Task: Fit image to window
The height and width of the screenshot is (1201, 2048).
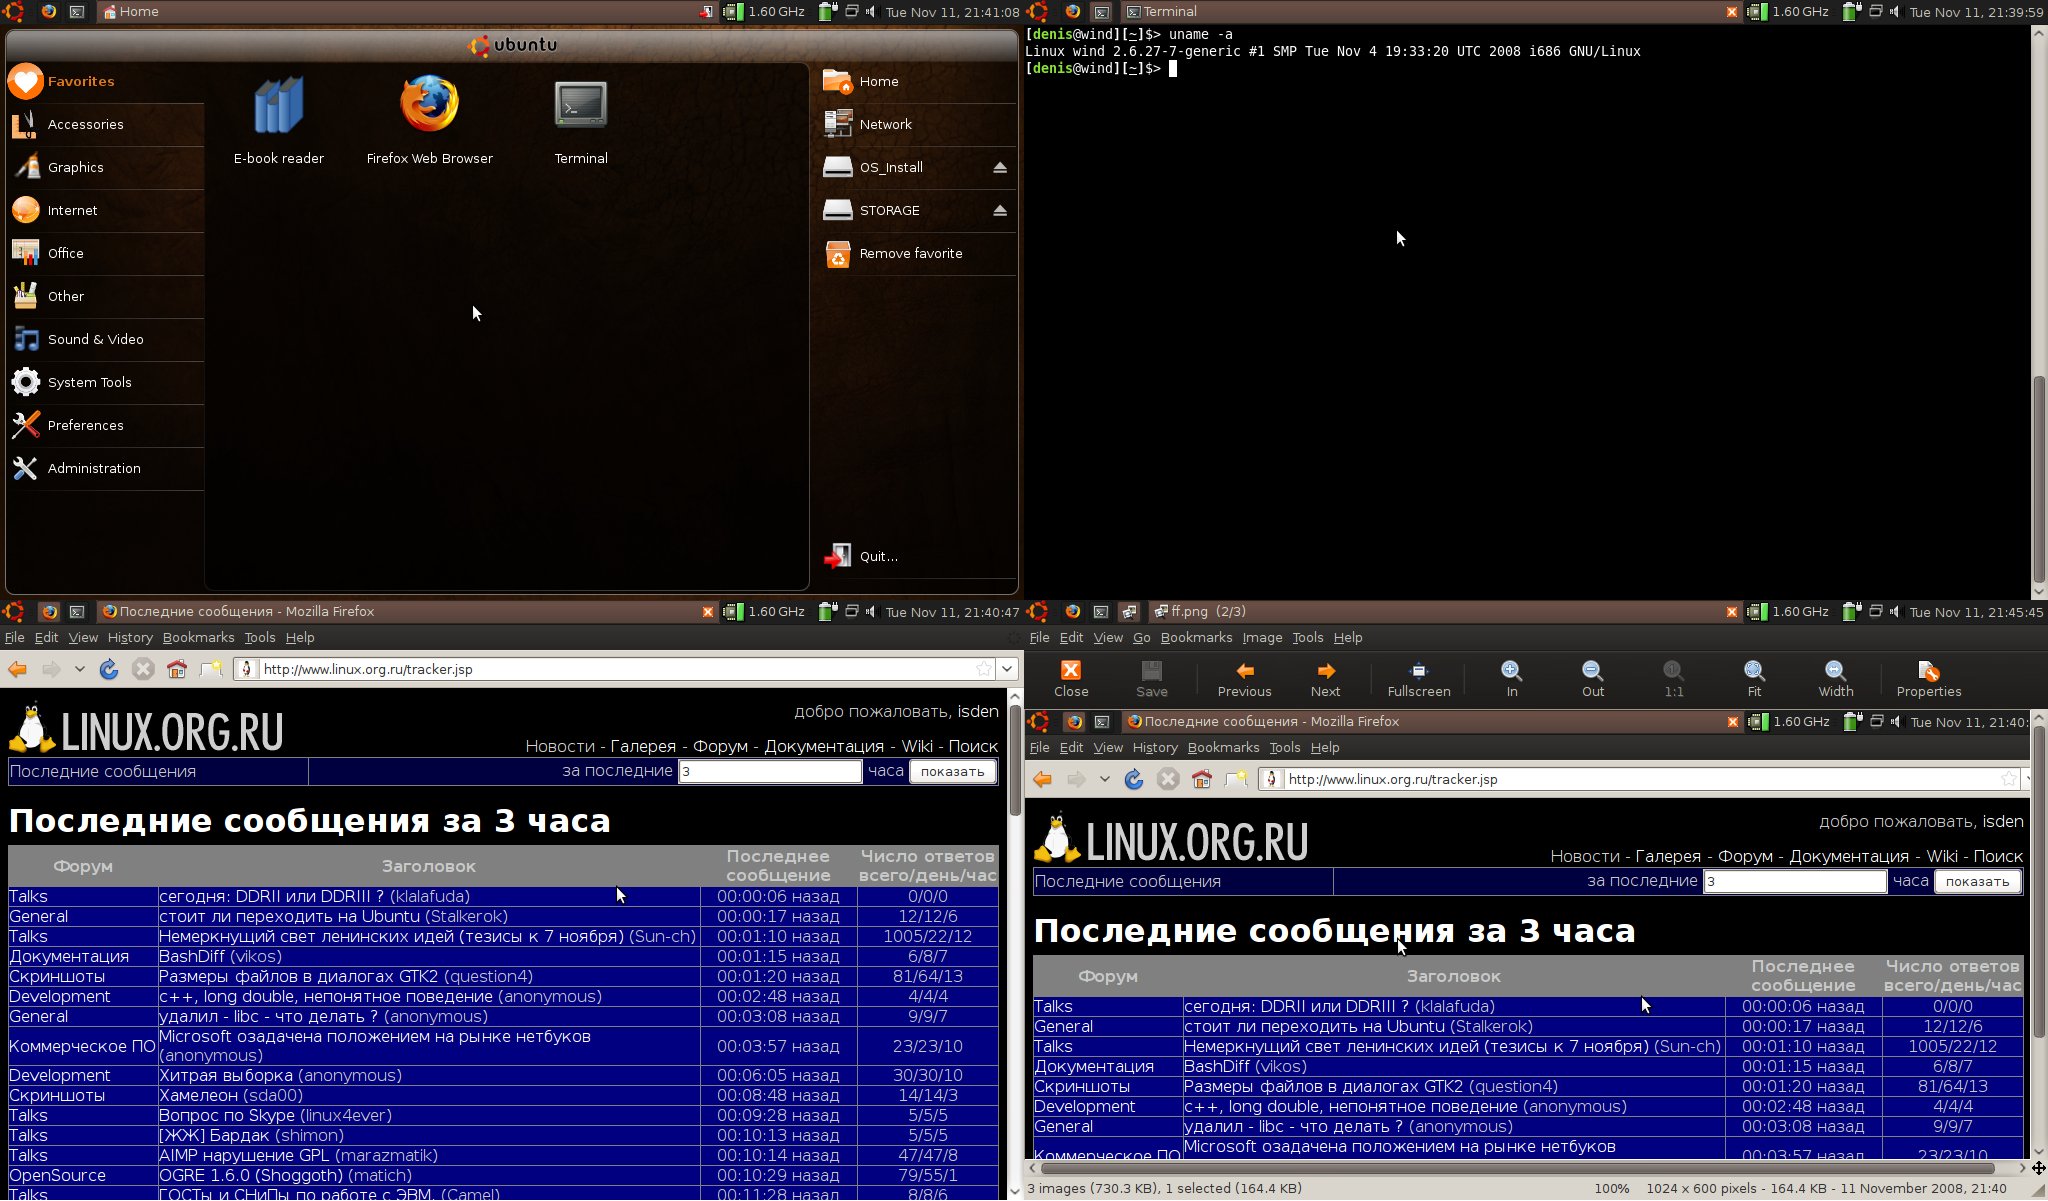Action: (x=1754, y=679)
